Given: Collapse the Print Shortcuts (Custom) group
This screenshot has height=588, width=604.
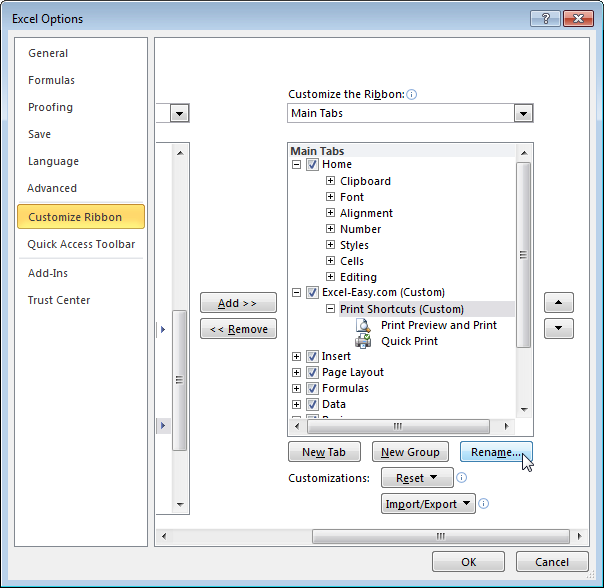Looking at the screenshot, I should (x=330, y=309).
